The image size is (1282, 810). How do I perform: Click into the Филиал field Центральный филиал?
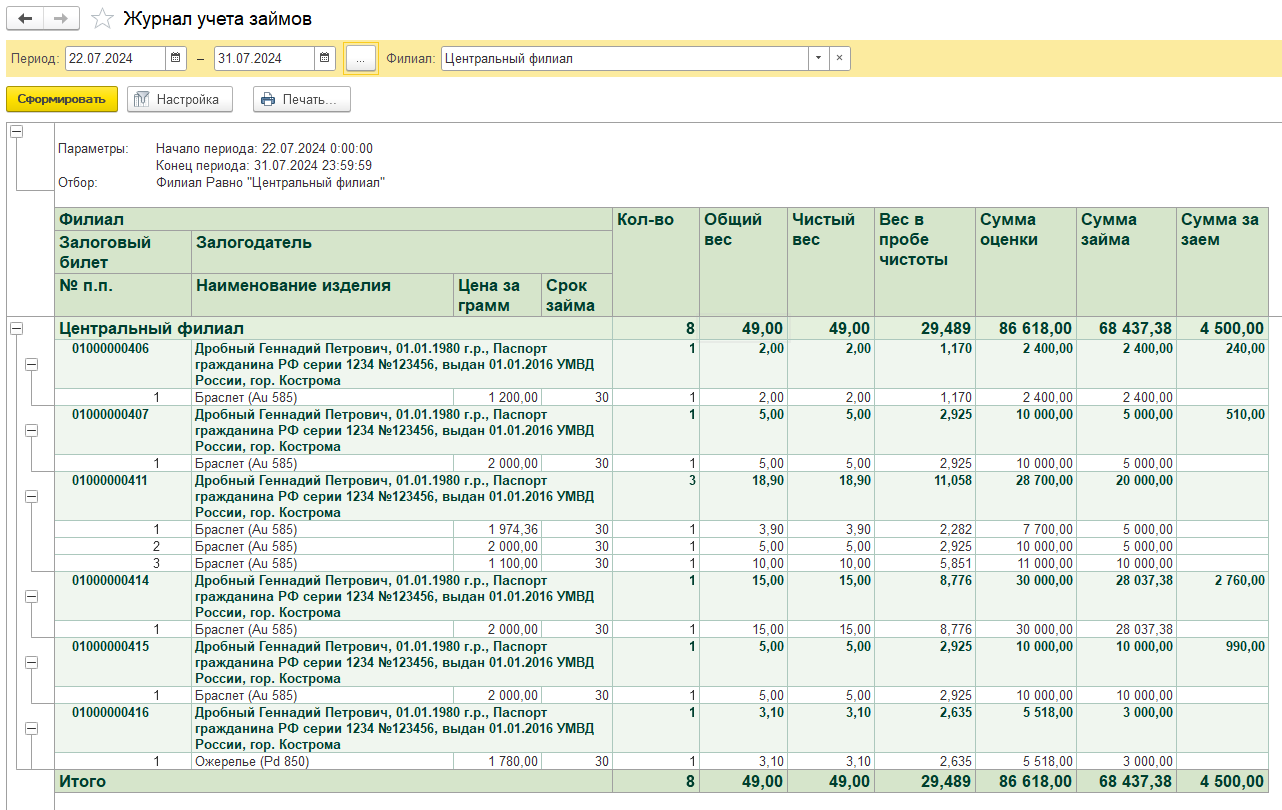click(625, 58)
